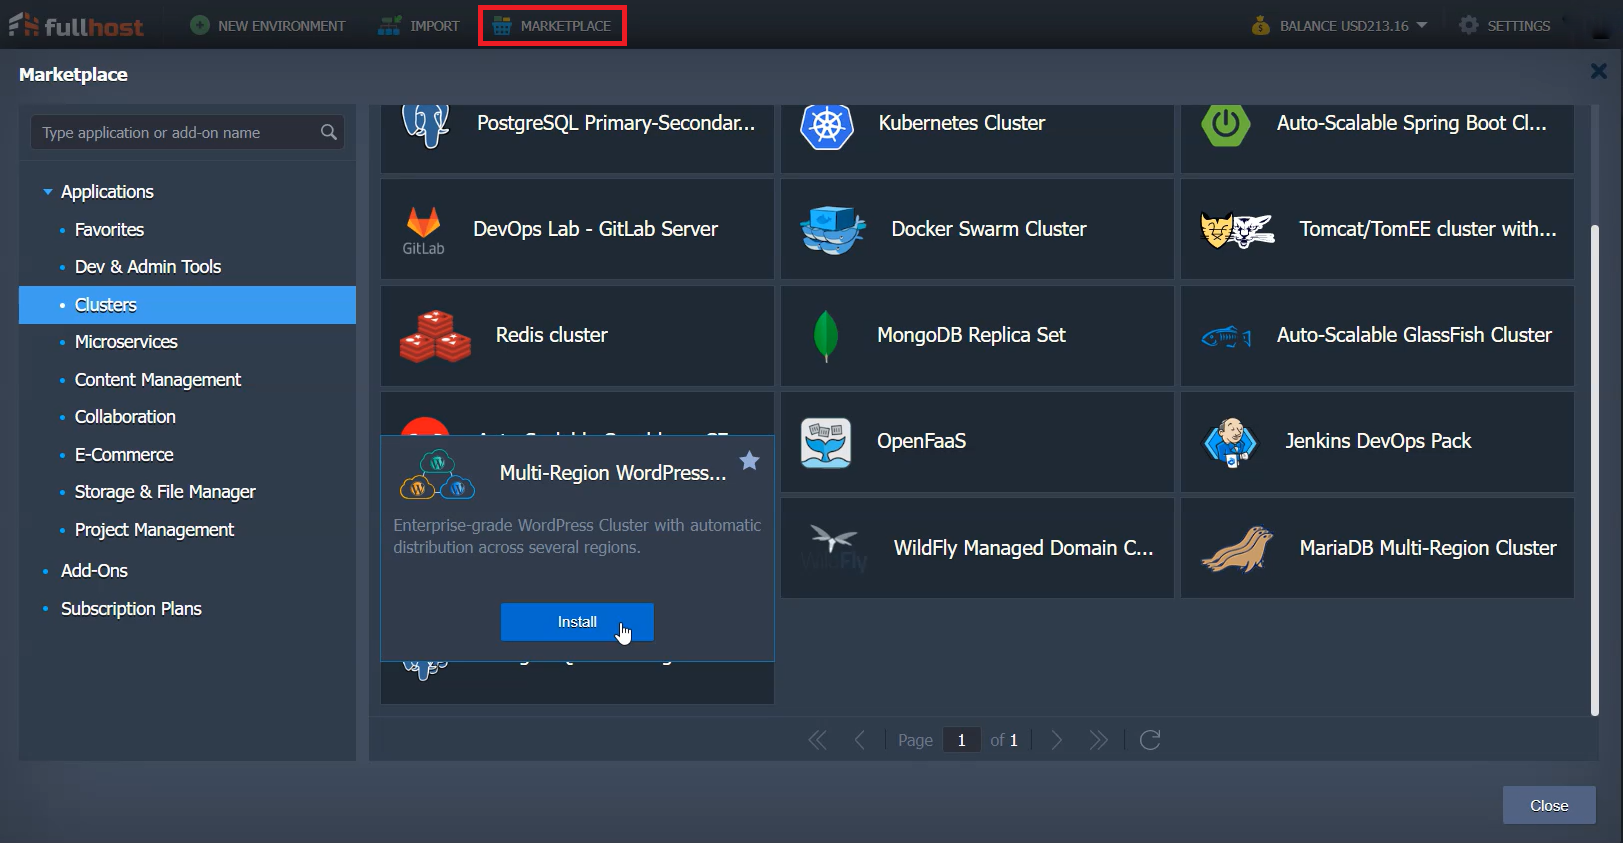The height and width of the screenshot is (843, 1623).
Task: Select Microservices in the sidebar
Action: tap(126, 342)
